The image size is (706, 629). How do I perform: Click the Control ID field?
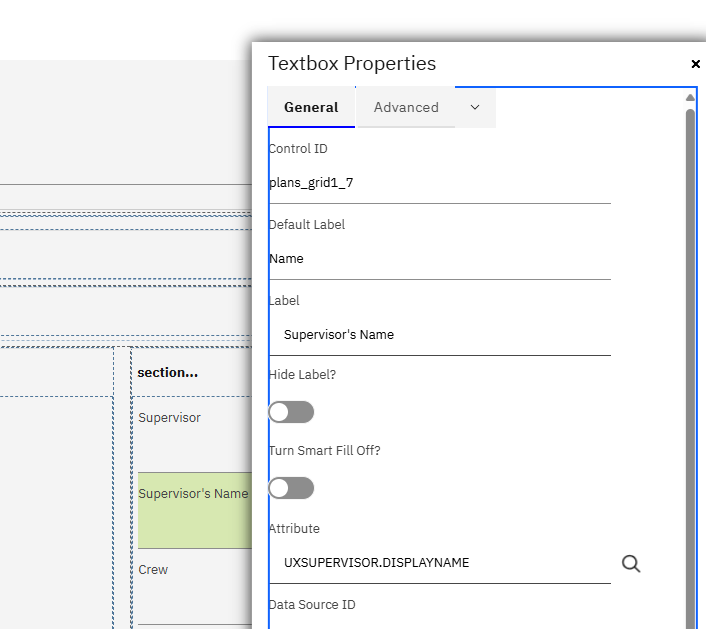point(439,183)
